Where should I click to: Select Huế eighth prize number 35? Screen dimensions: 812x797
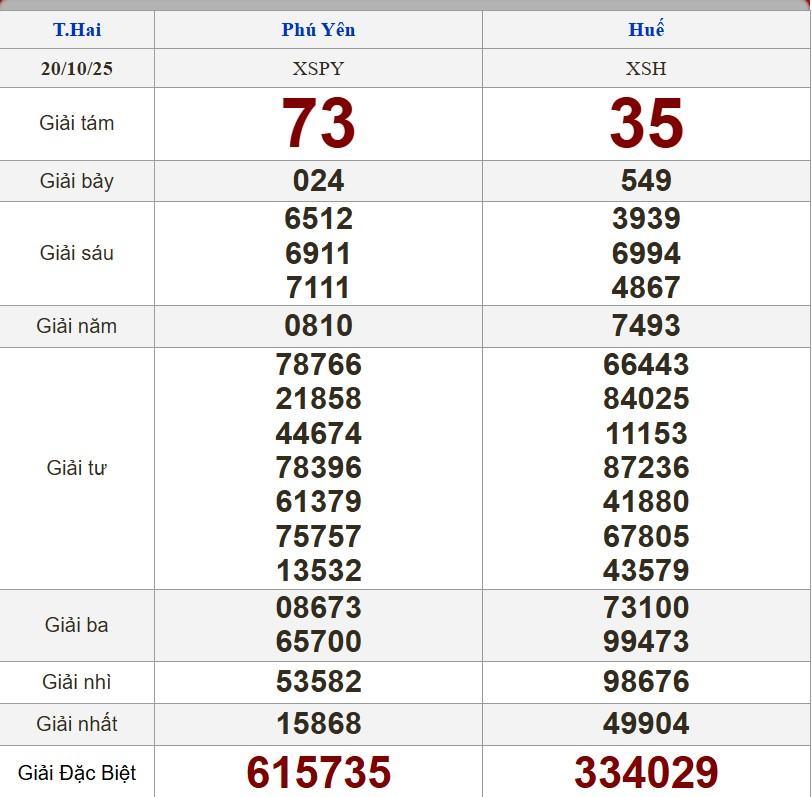[646, 124]
